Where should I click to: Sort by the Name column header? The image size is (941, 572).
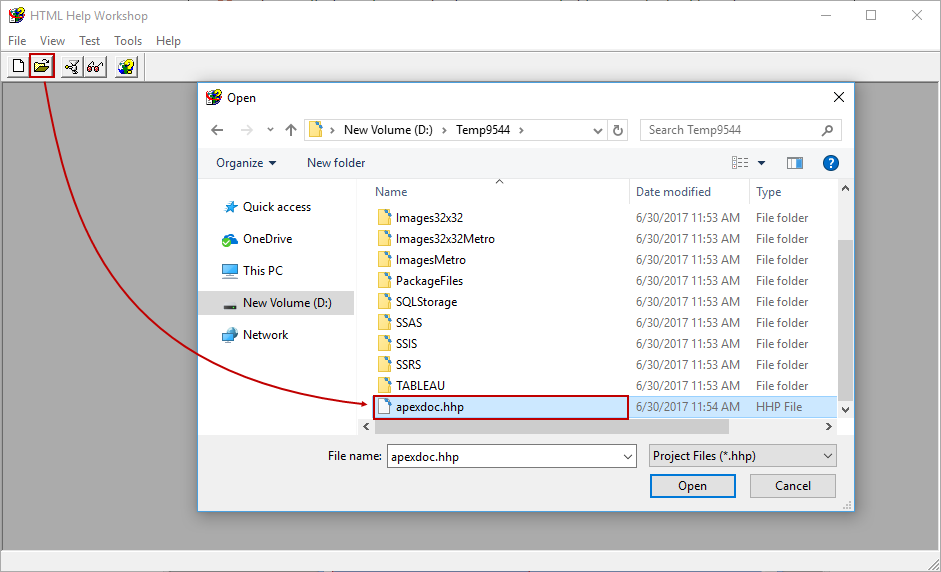point(391,192)
